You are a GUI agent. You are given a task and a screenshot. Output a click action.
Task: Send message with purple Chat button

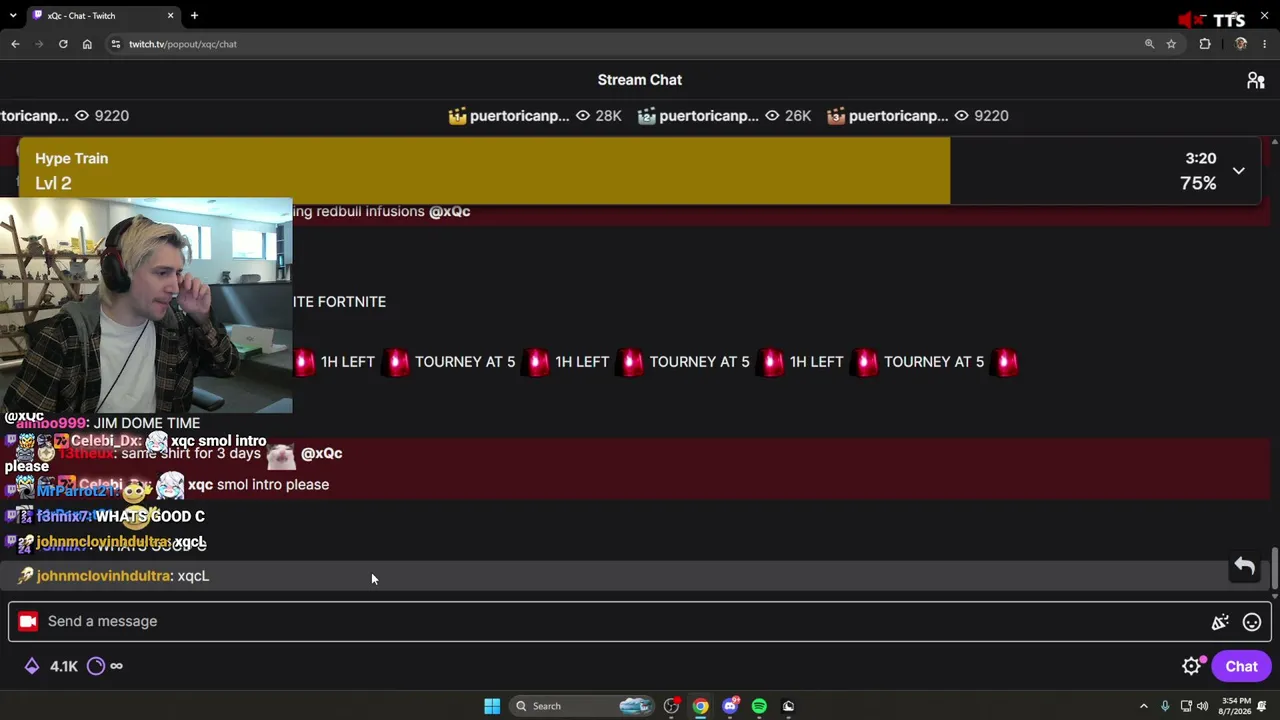1241,666
